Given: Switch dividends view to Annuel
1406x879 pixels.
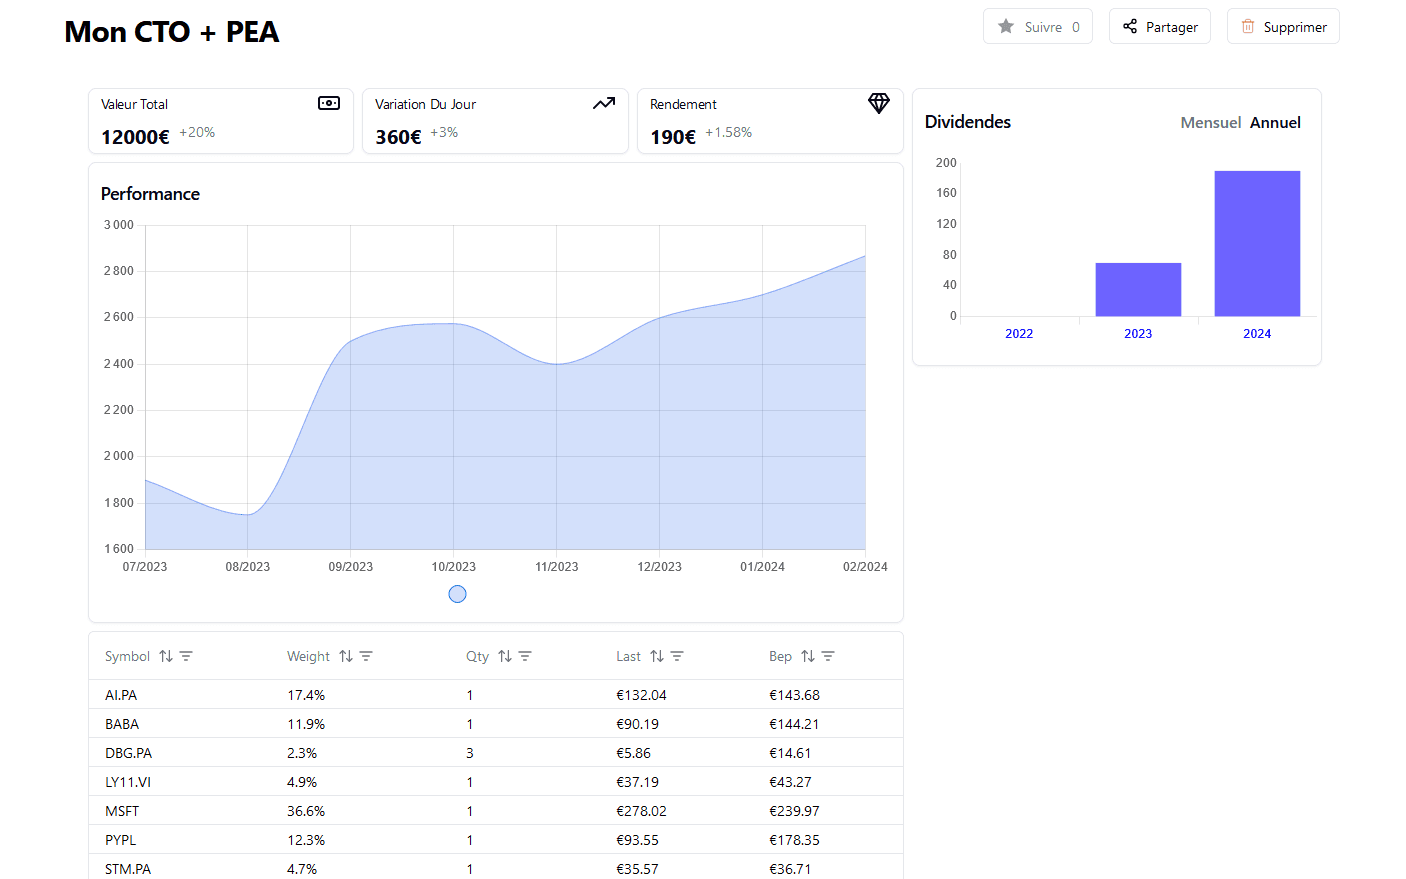Looking at the screenshot, I should click(1275, 122).
